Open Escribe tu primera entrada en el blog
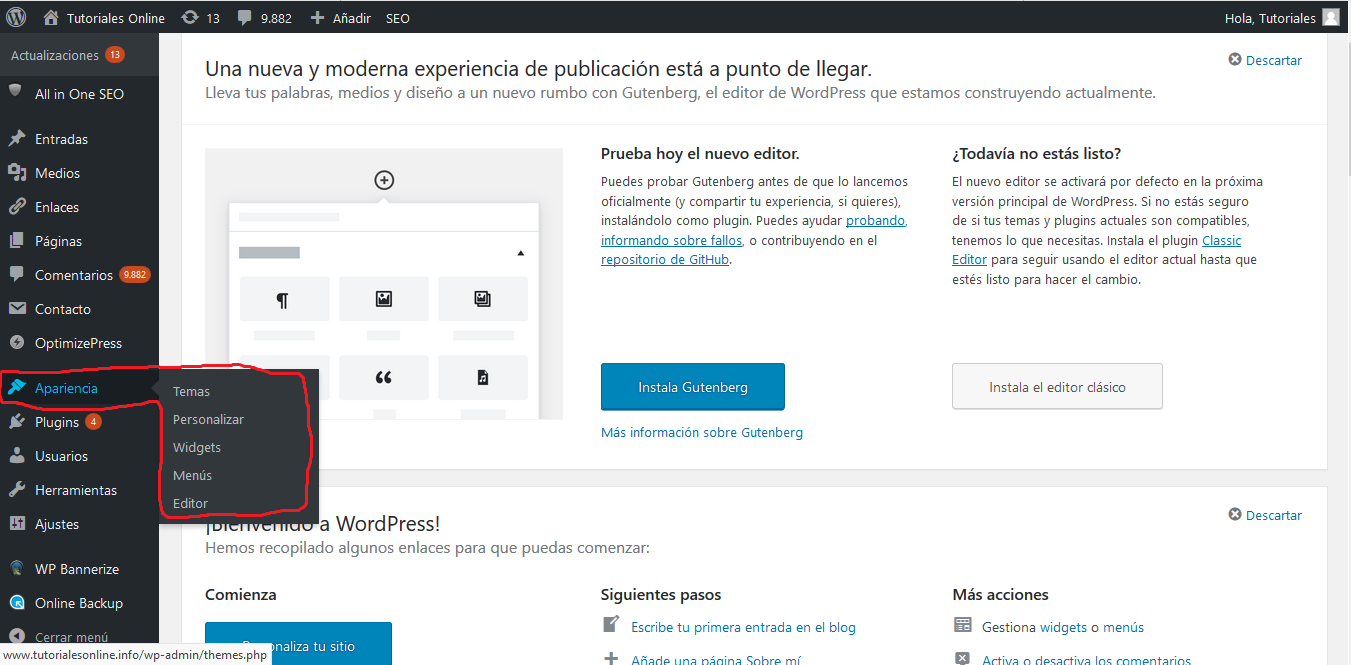 tap(743, 627)
